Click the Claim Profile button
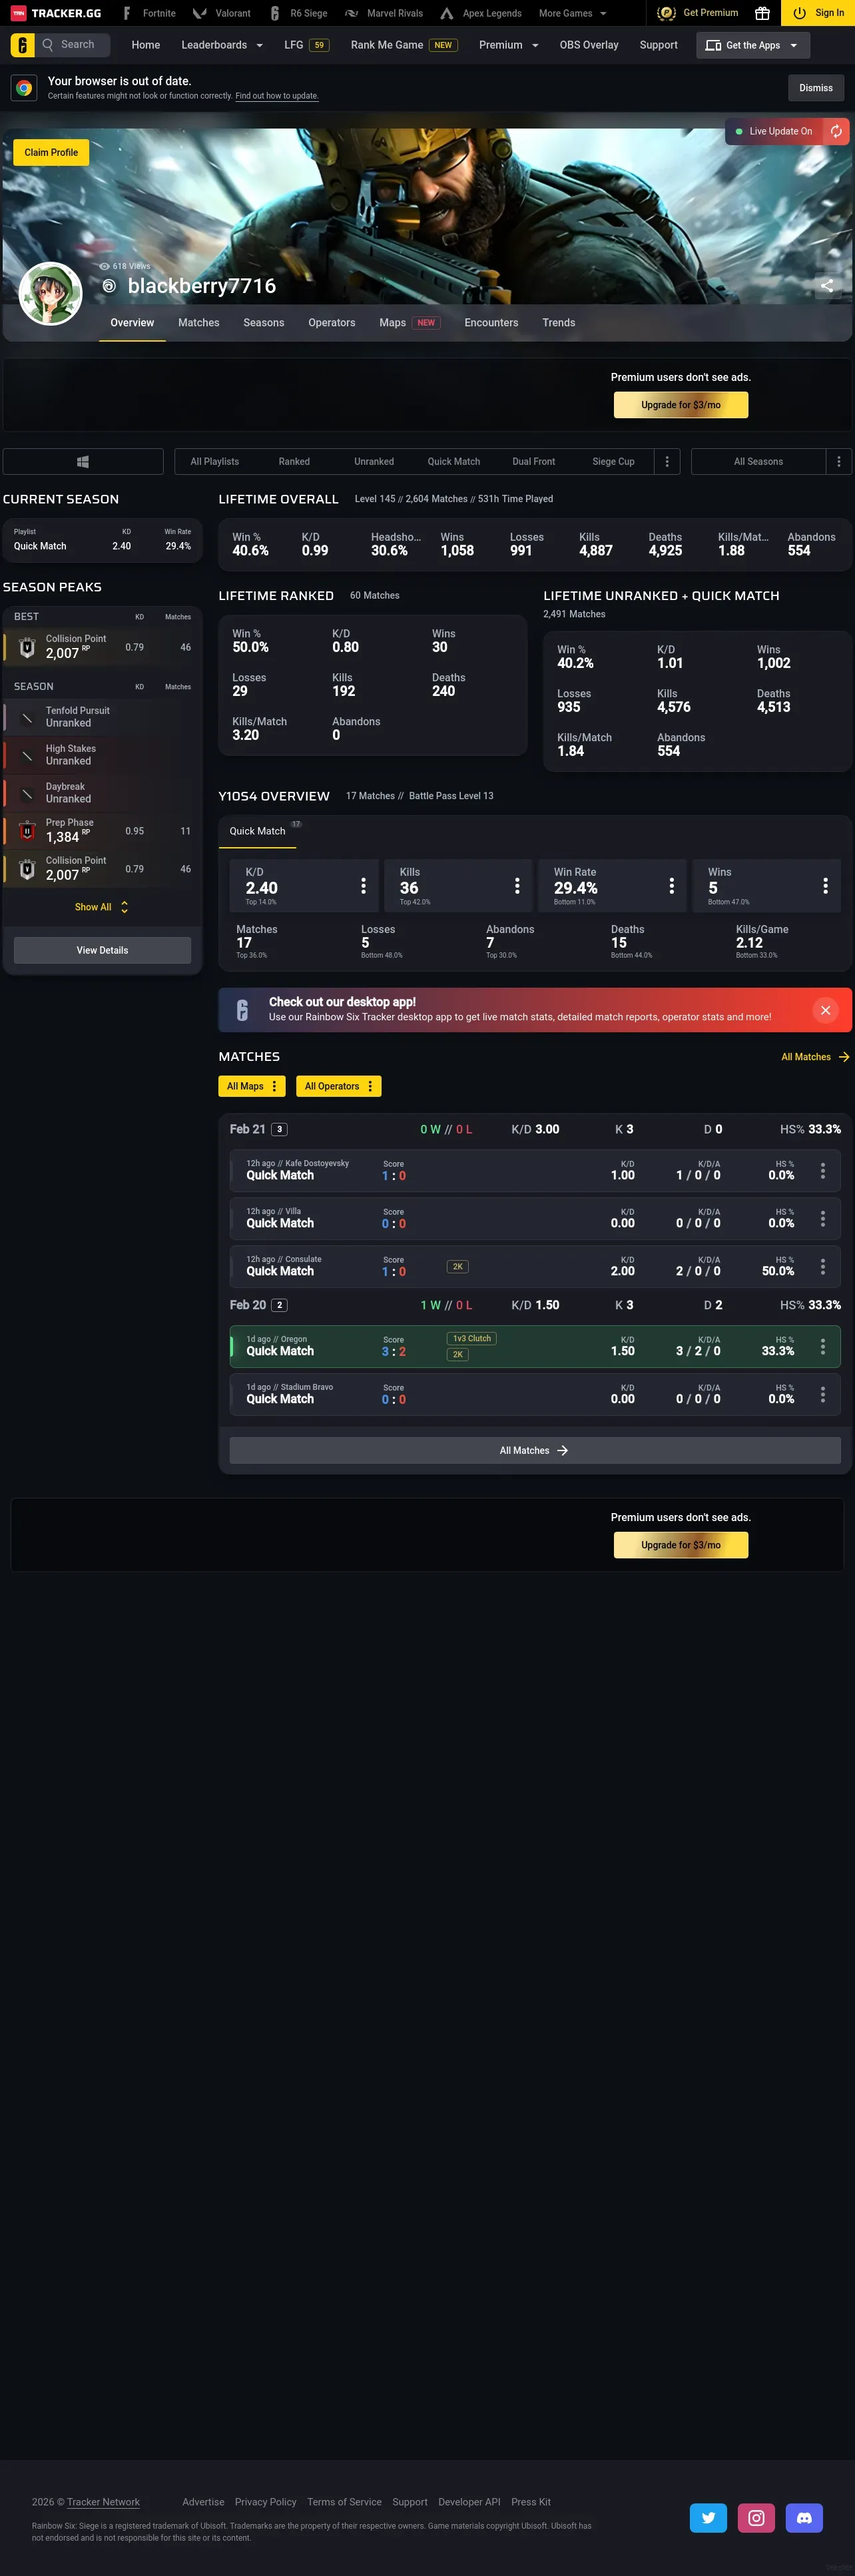Image resolution: width=855 pixels, height=2576 pixels. (x=51, y=152)
